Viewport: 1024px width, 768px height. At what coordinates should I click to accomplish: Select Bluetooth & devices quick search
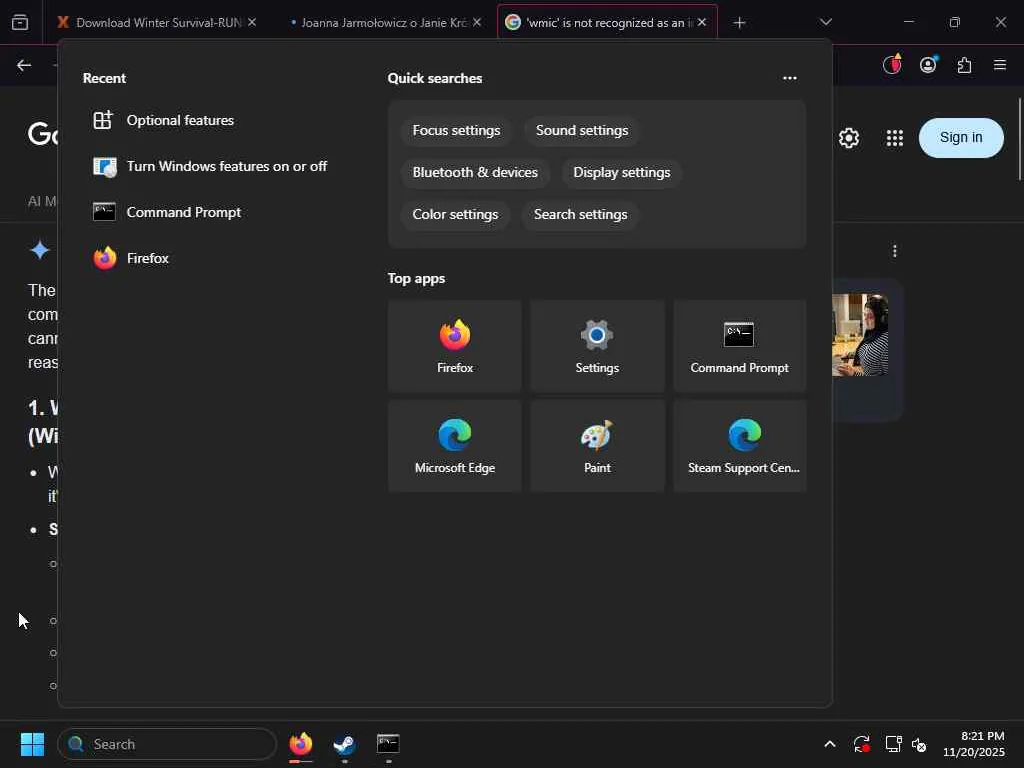pos(475,172)
